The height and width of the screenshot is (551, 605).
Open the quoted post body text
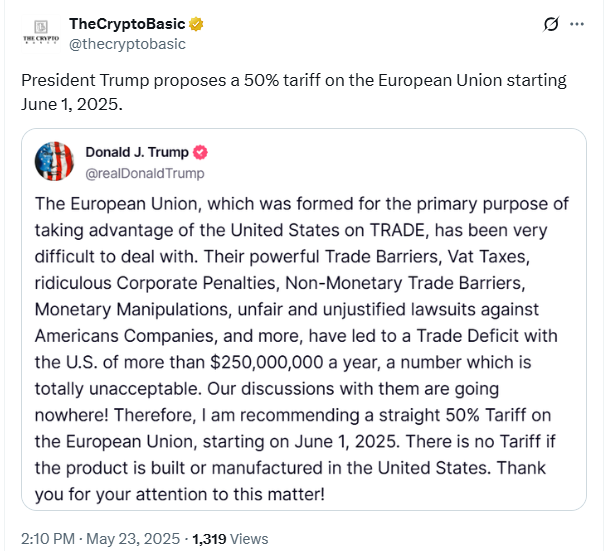(302, 348)
